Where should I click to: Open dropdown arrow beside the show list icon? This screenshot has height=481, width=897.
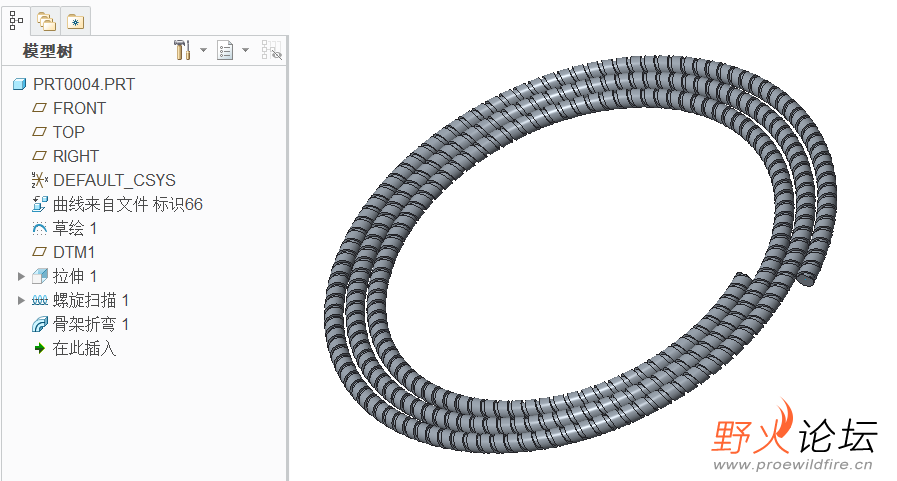point(245,50)
